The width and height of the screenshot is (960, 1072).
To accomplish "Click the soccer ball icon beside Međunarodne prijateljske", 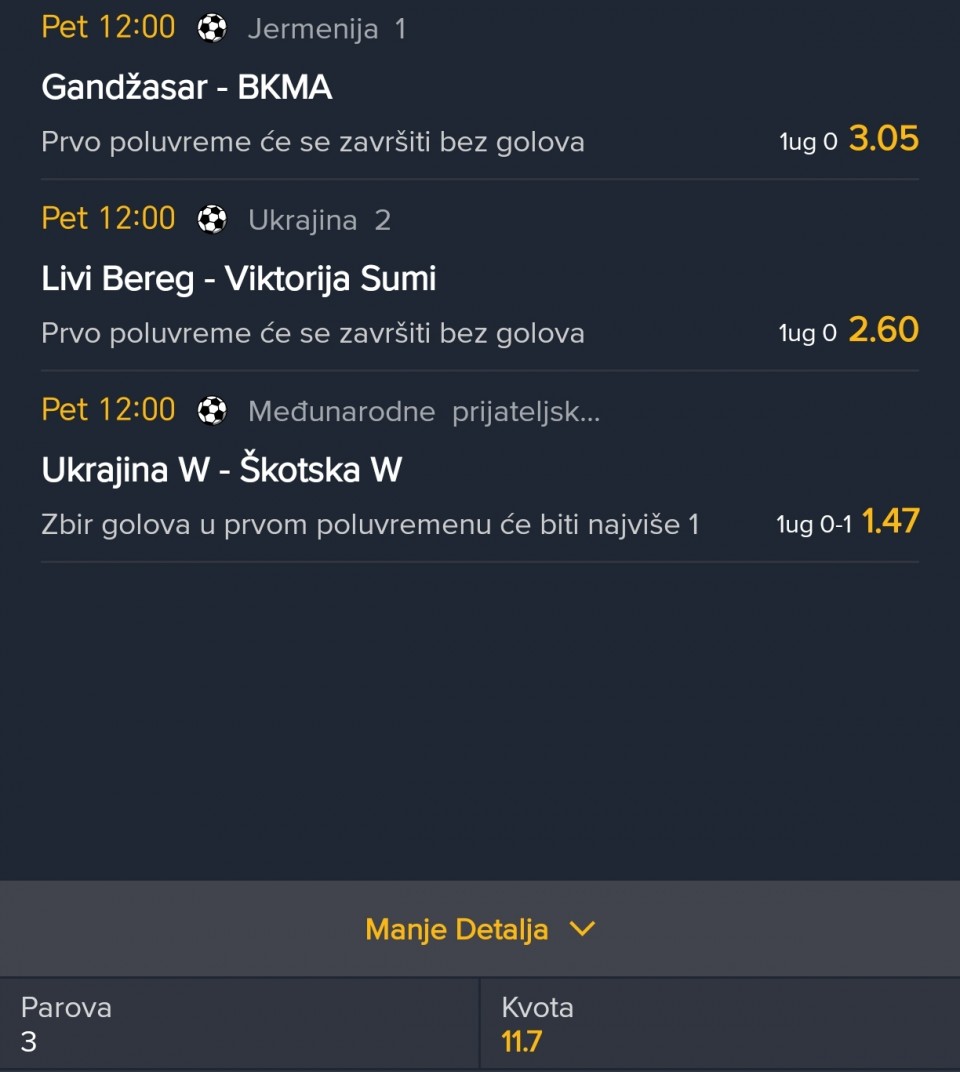I will (212, 410).
